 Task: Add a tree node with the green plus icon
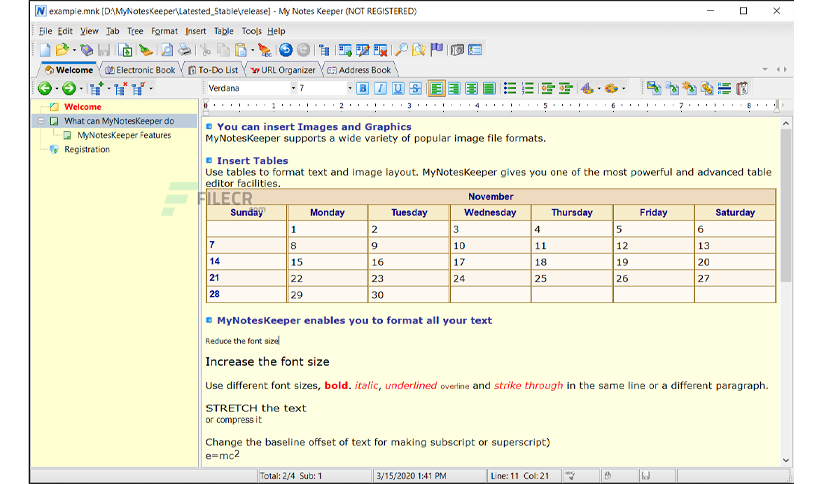[97, 88]
